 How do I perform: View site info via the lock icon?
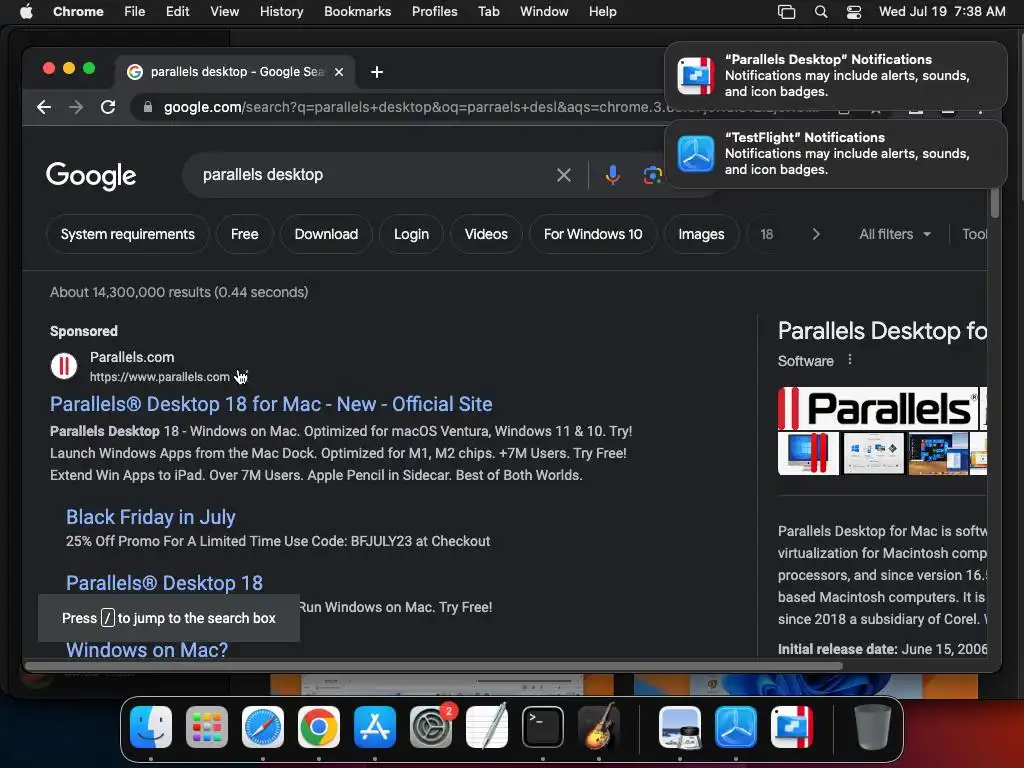(148, 107)
